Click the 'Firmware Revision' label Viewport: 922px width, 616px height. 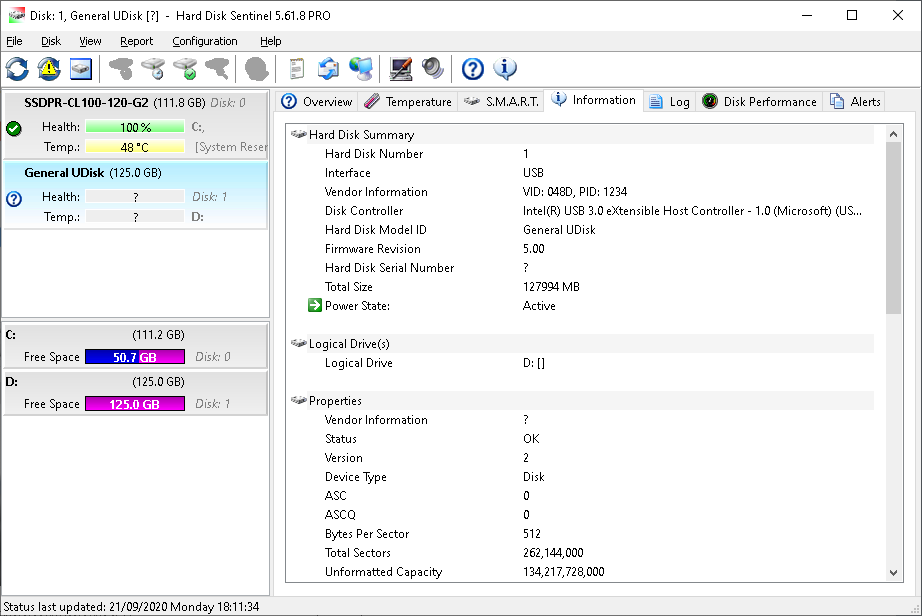click(x=373, y=249)
